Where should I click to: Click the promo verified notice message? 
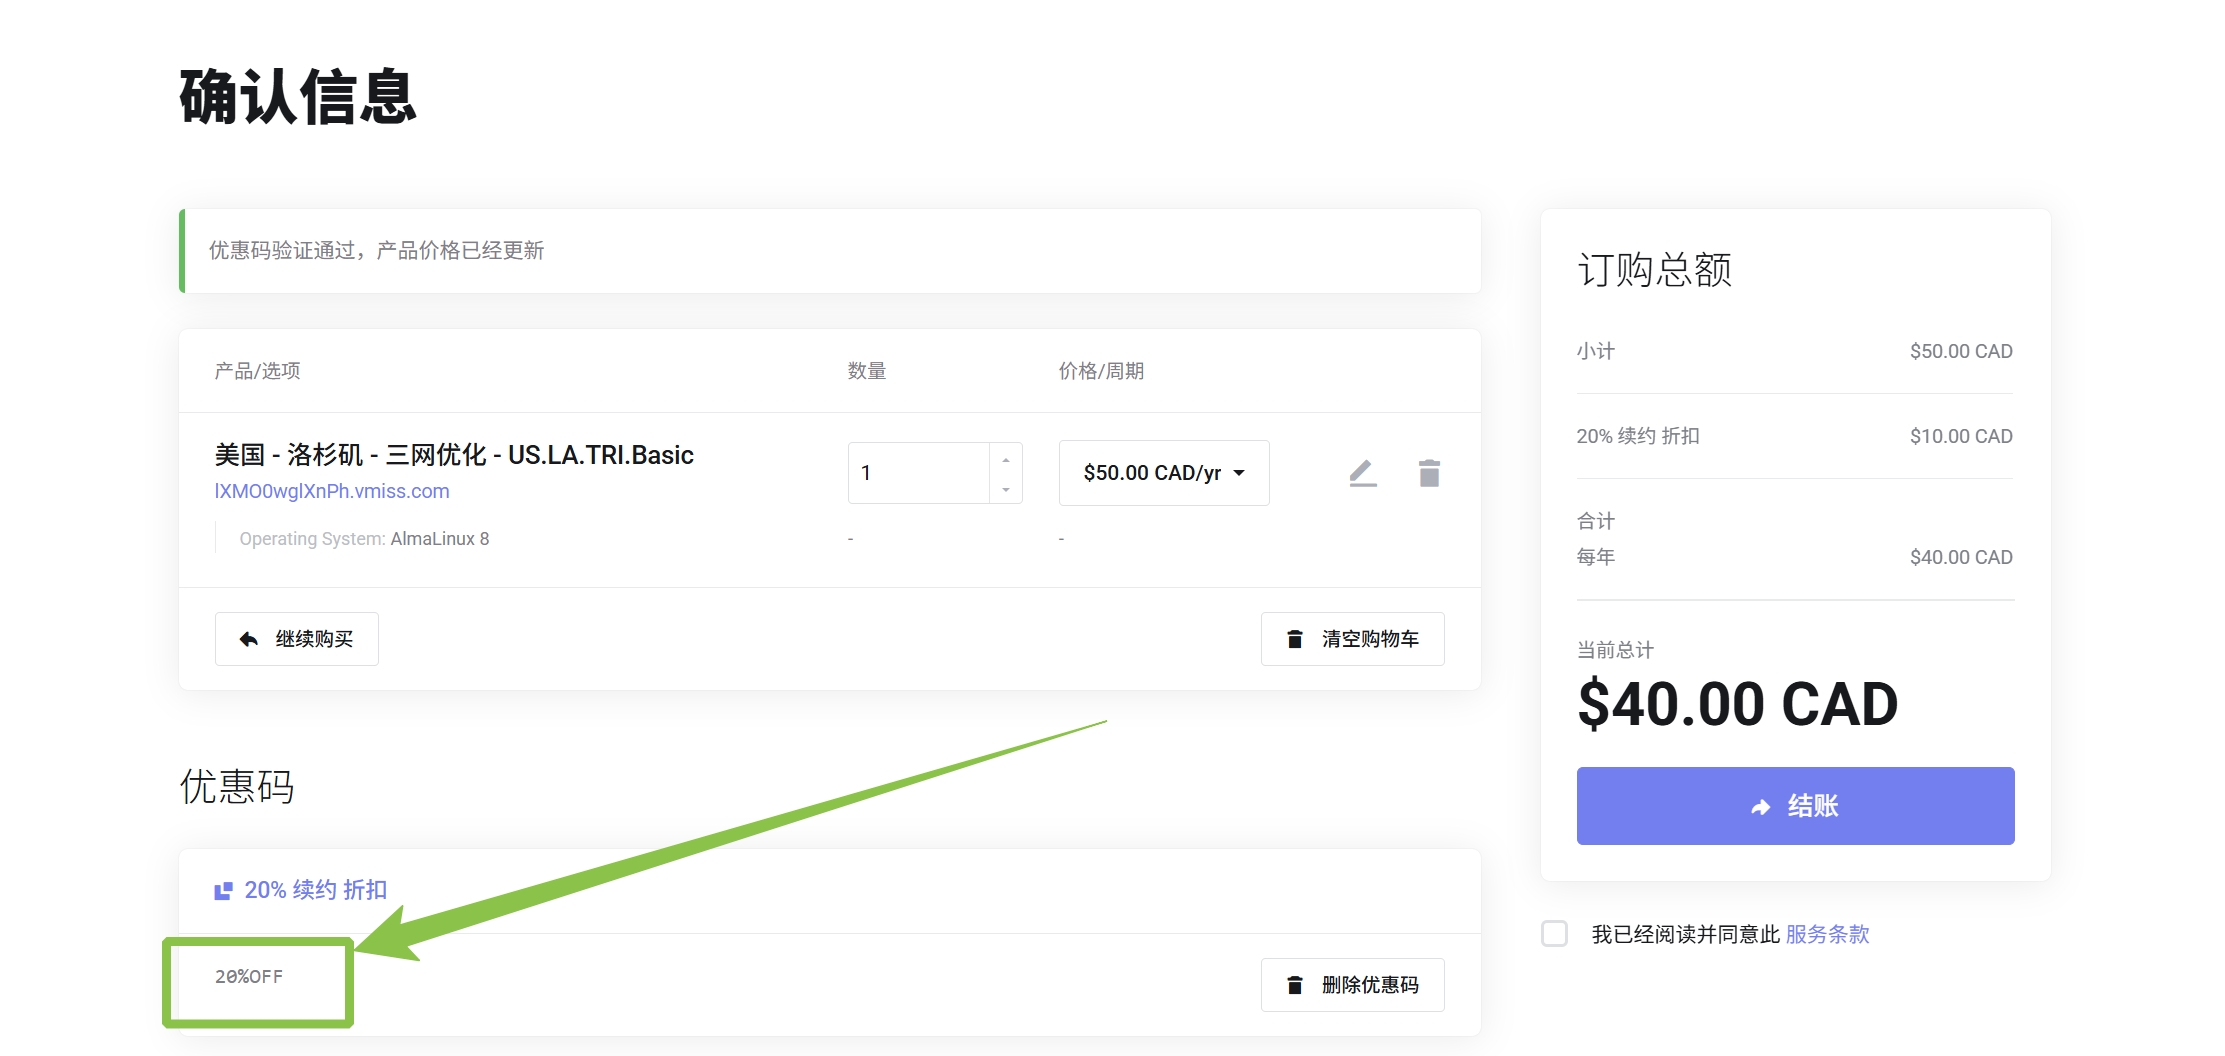tap(376, 250)
